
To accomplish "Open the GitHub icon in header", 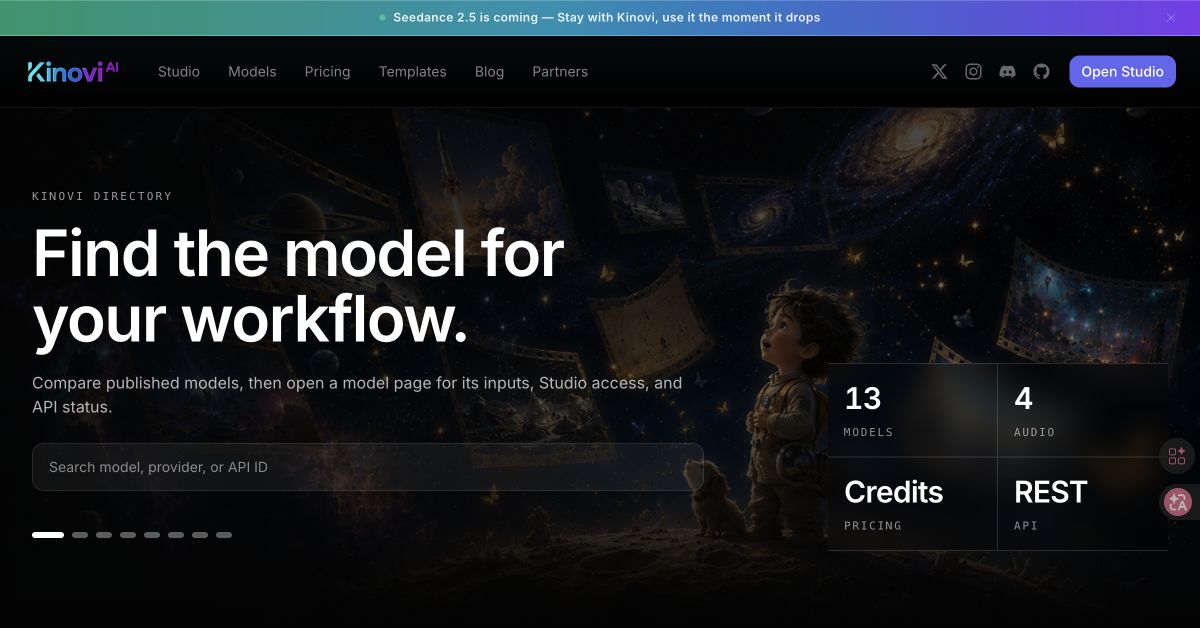I will tap(1041, 72).
